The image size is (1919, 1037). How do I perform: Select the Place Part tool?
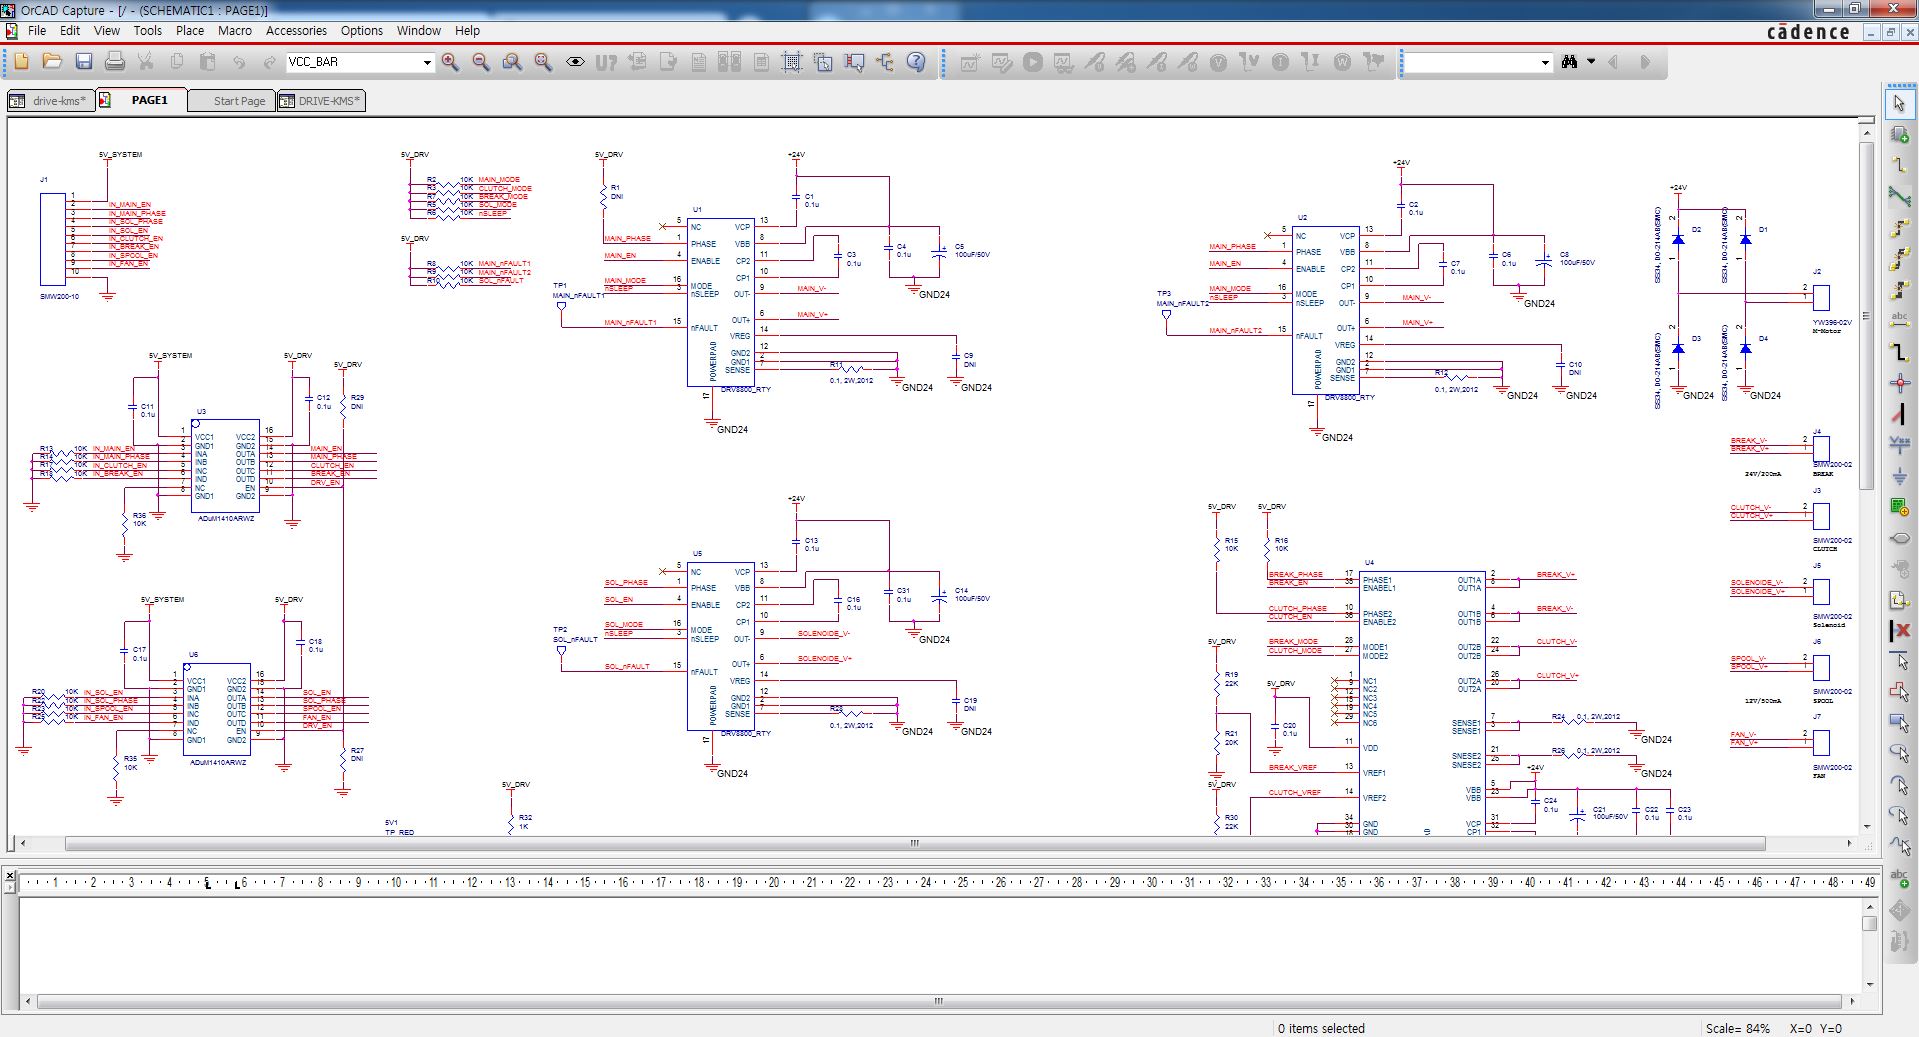click(x=1899, y=134)
